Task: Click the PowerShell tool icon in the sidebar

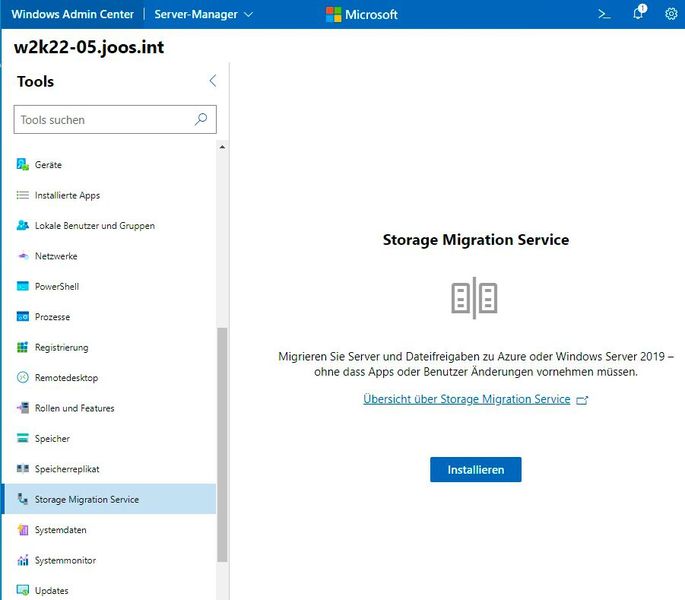Action: tap(23, 286)
